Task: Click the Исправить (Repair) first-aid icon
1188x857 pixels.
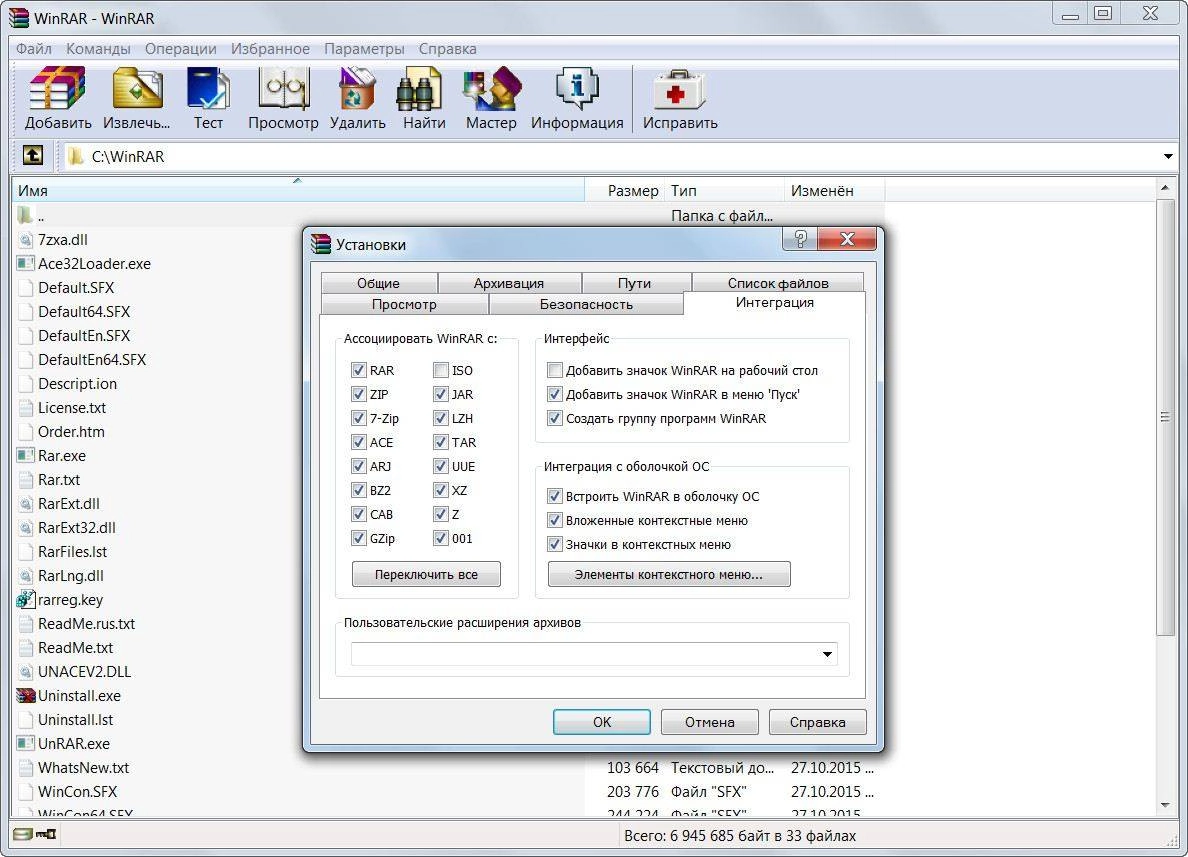Action: (680, 89)
